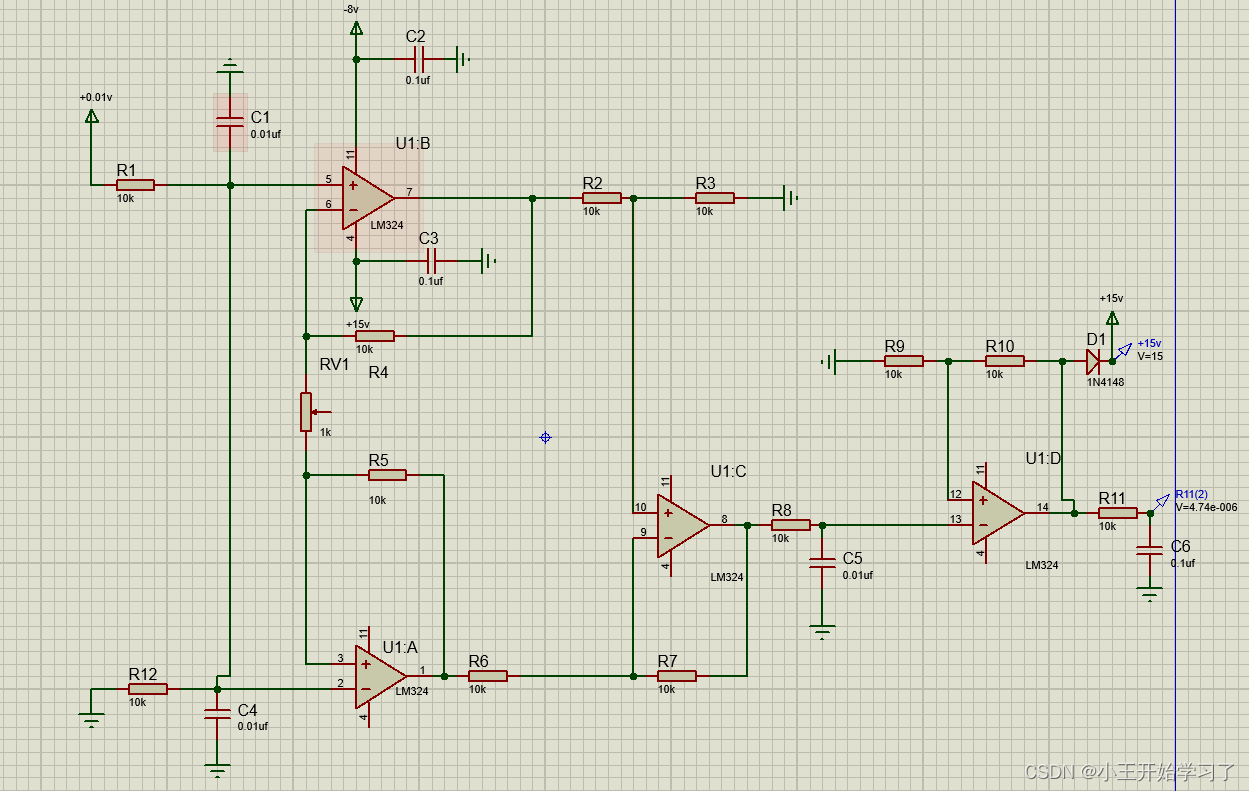1249x791 pixels.
Task: Click the ground symbol below C4
Action: [x=217, y=770]
